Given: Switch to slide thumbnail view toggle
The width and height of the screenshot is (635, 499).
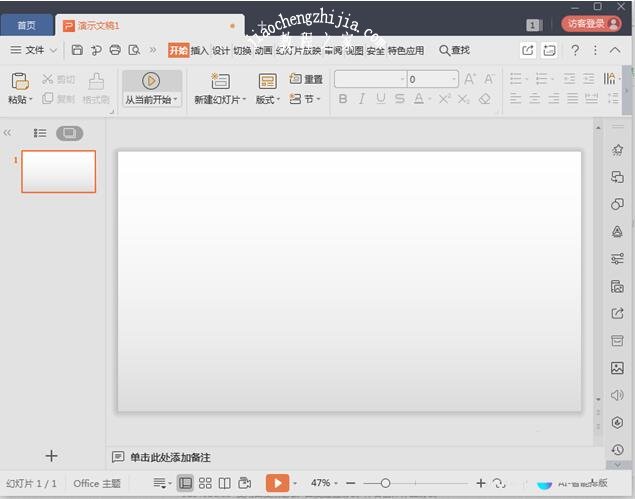Looking at the screenshot, I should click(70, 133).
